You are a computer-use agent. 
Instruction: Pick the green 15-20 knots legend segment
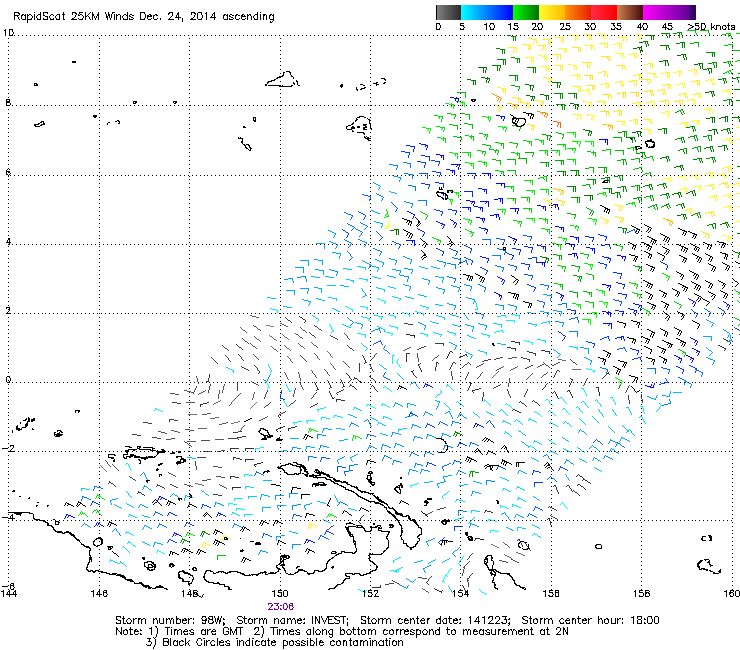coord(526,12)
